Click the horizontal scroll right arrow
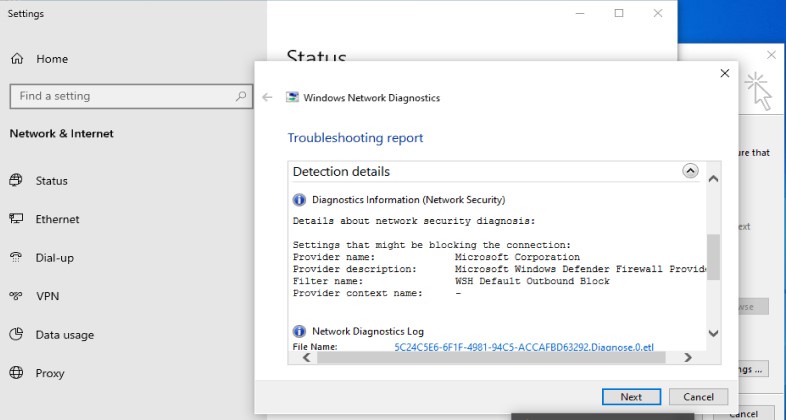The width and height of the screenshot is (786, 420). point(688,357)
